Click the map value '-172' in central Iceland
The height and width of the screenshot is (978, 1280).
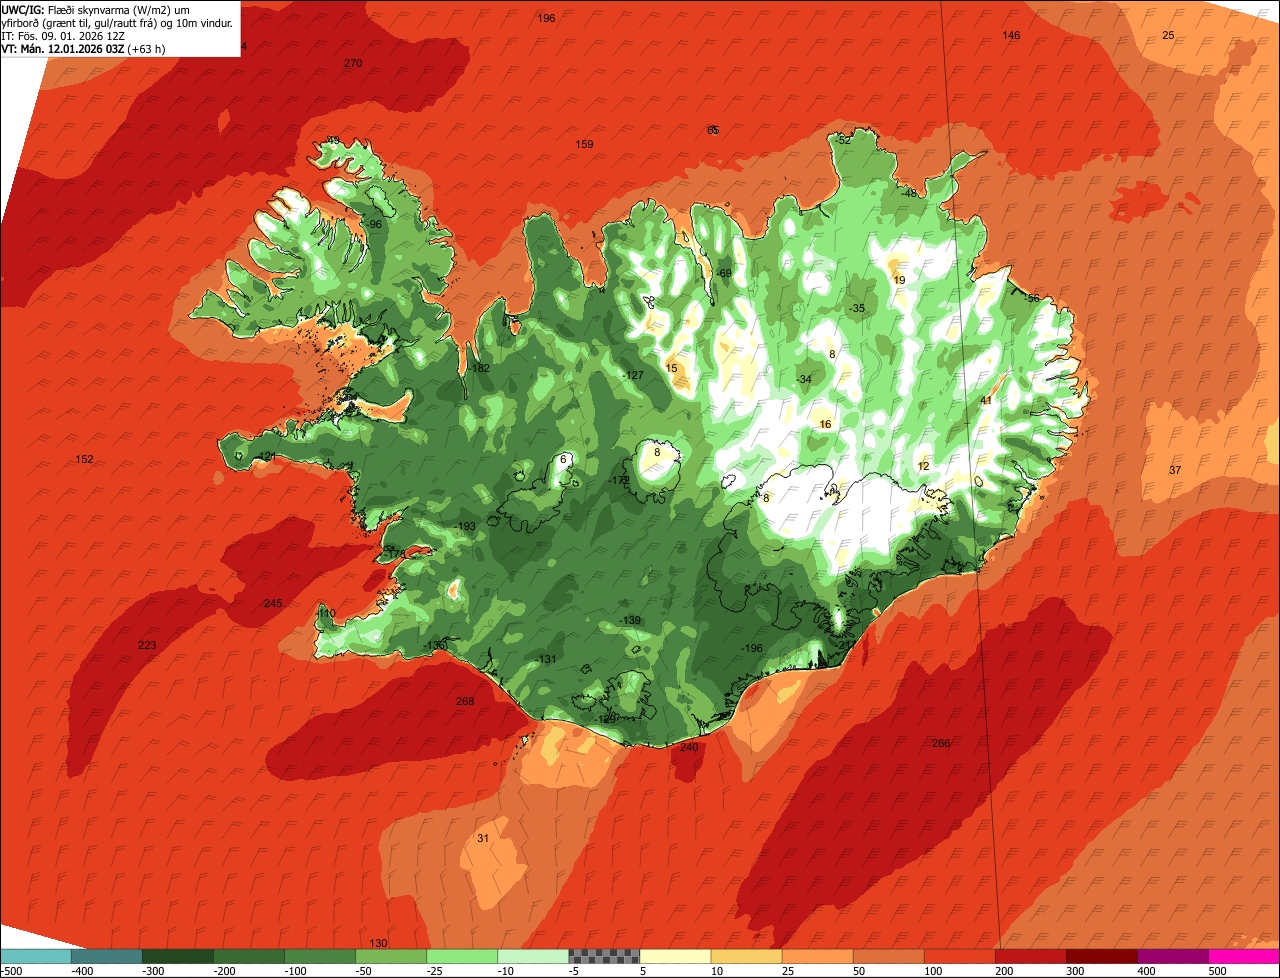[x=620, y=481]
